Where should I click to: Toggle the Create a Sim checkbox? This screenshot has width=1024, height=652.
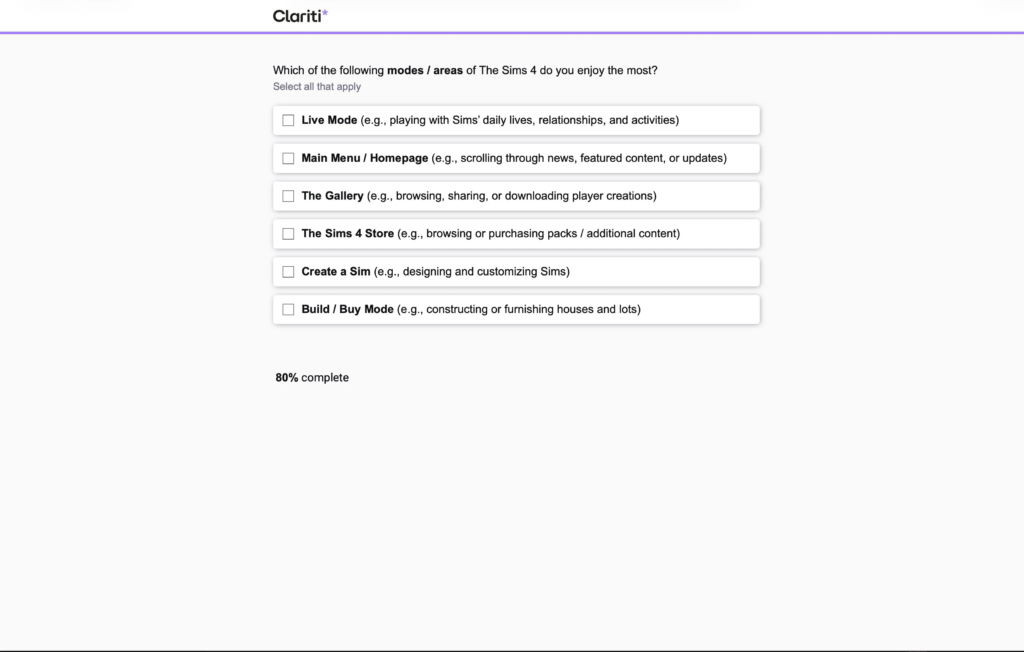click(288, 272)
